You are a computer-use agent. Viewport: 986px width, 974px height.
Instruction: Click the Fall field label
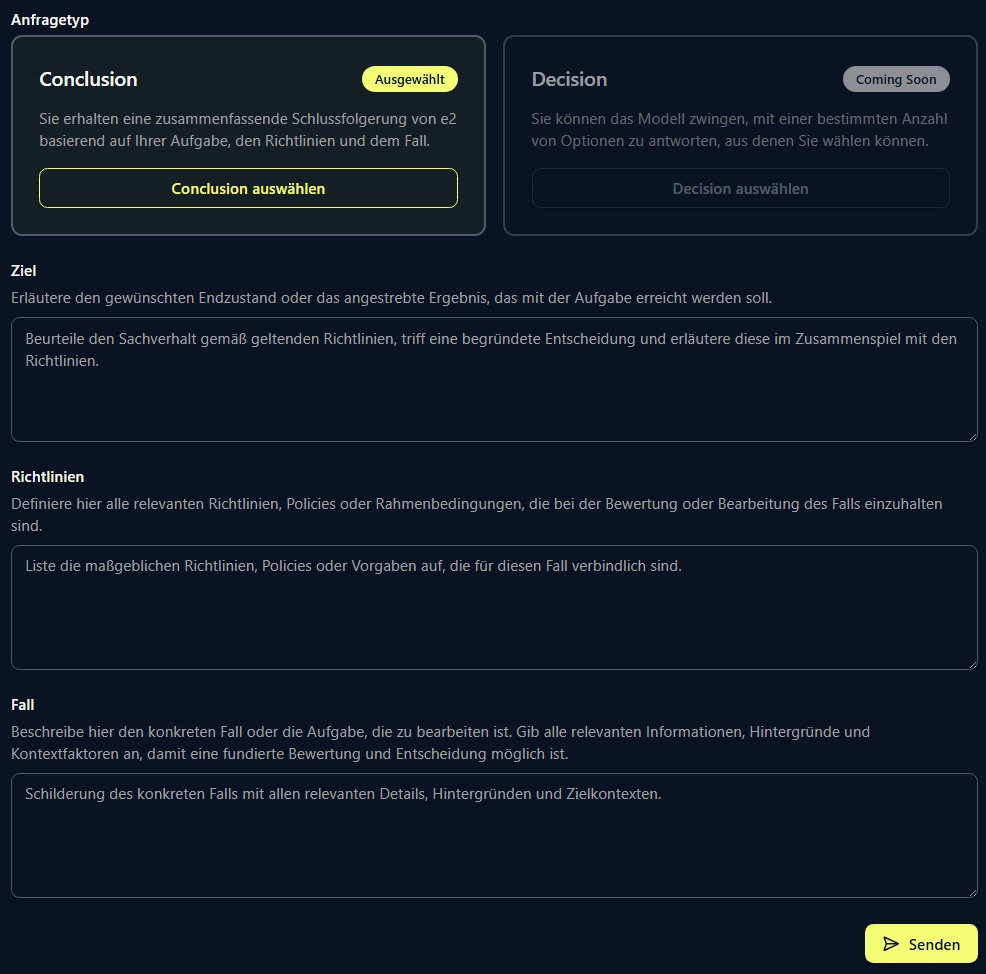pyautogui.click(x=22, y=705)
